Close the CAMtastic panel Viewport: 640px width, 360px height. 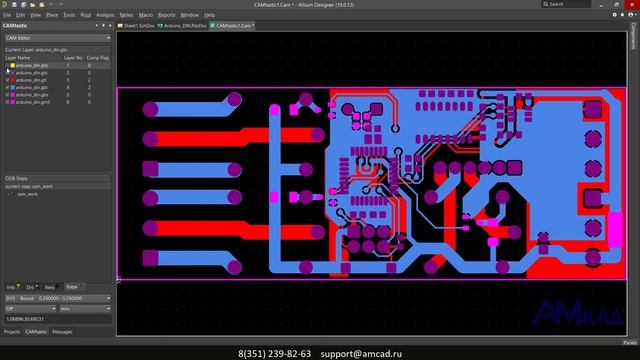[x=110, y=25]
